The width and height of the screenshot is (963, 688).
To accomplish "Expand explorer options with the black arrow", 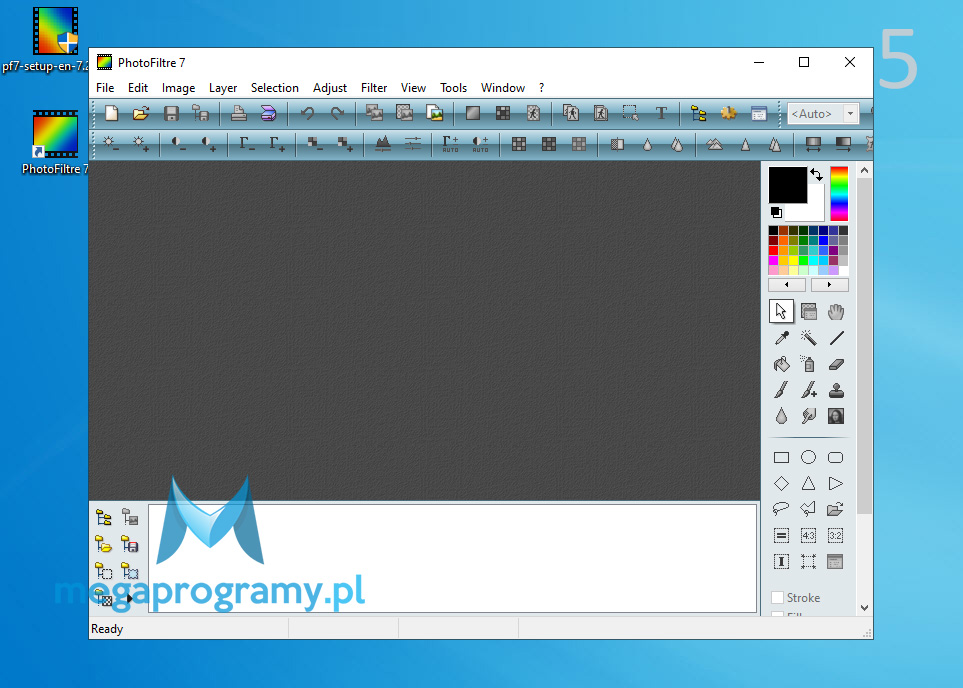I will click(x=130, y=598).
